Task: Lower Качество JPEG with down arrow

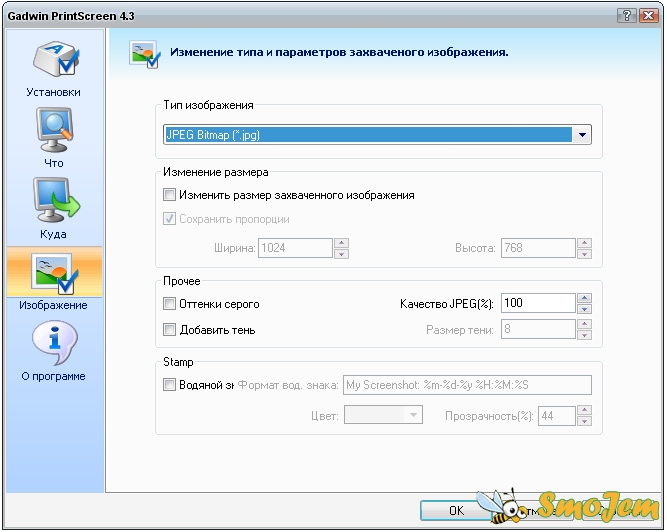Action: pos(584,309)
